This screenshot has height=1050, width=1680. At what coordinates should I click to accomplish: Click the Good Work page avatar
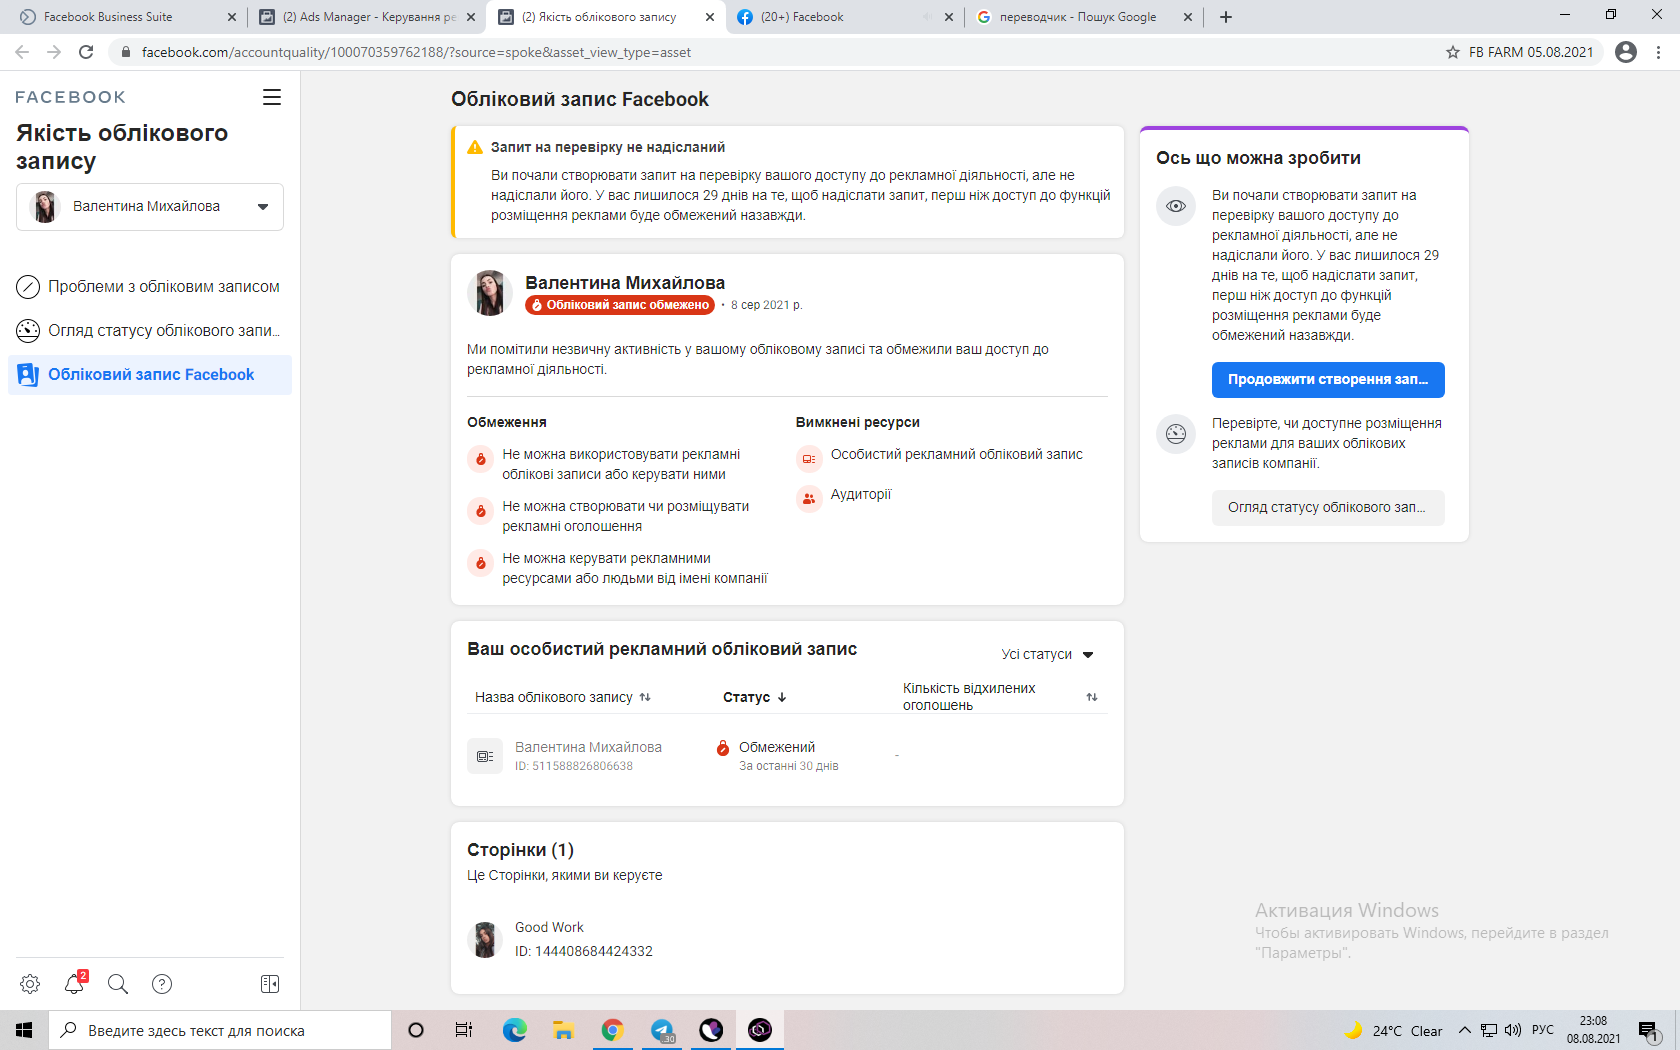point(485,940)
